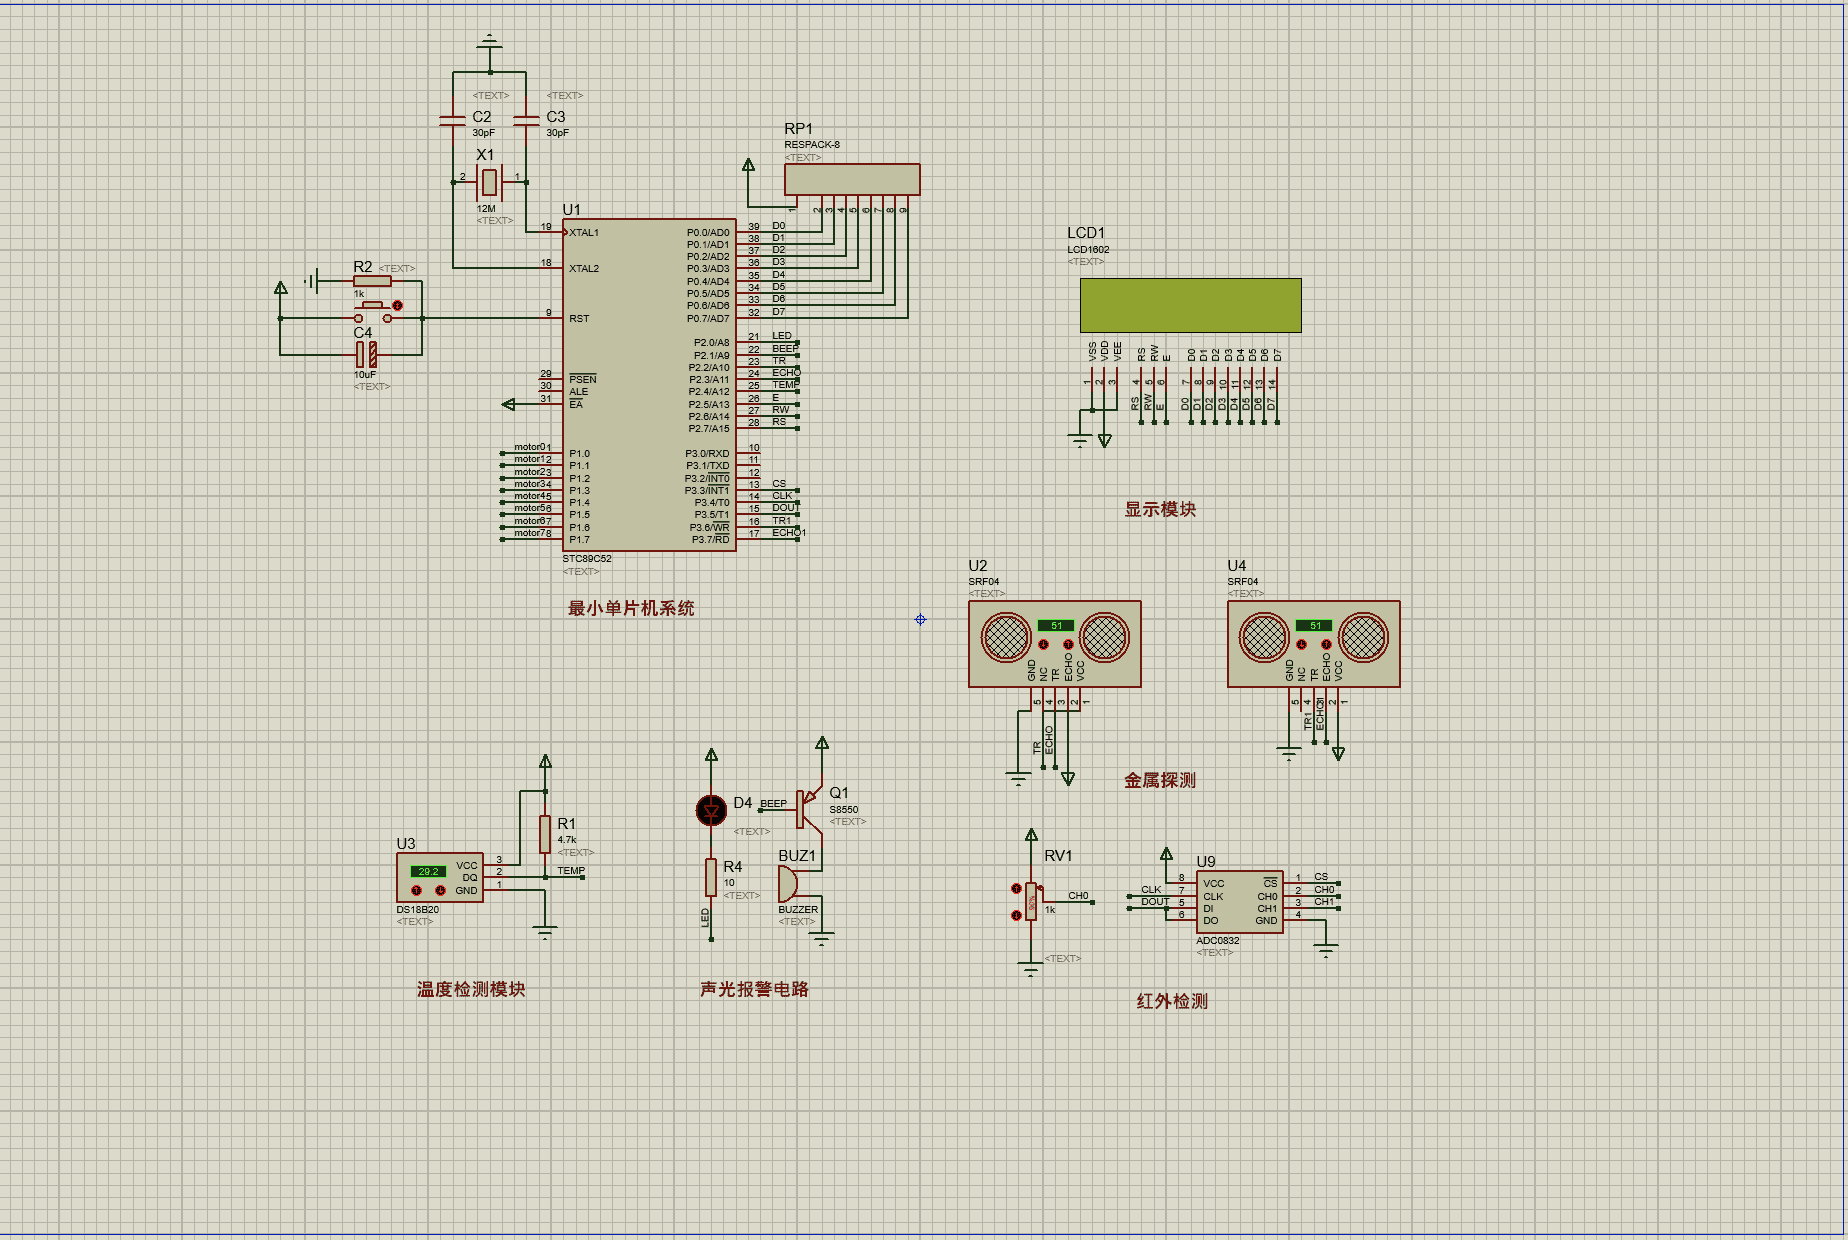Click the 'STC89C52' text below U1

pos(587,559)
